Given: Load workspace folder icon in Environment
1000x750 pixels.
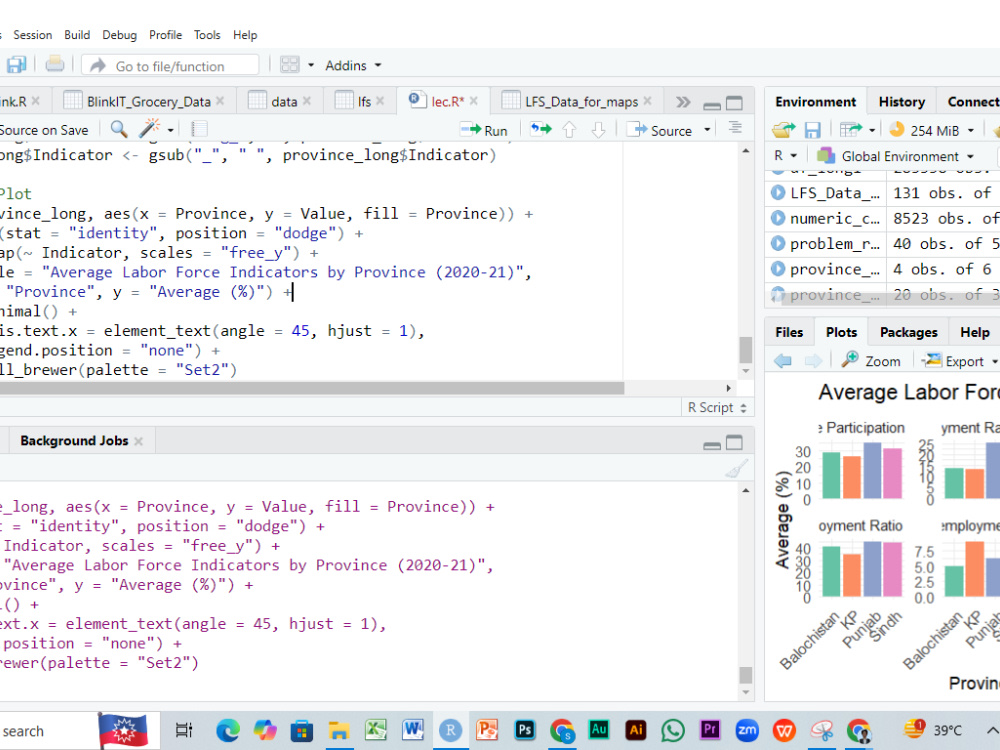Looking at the screenshot, I should (783, 130).
